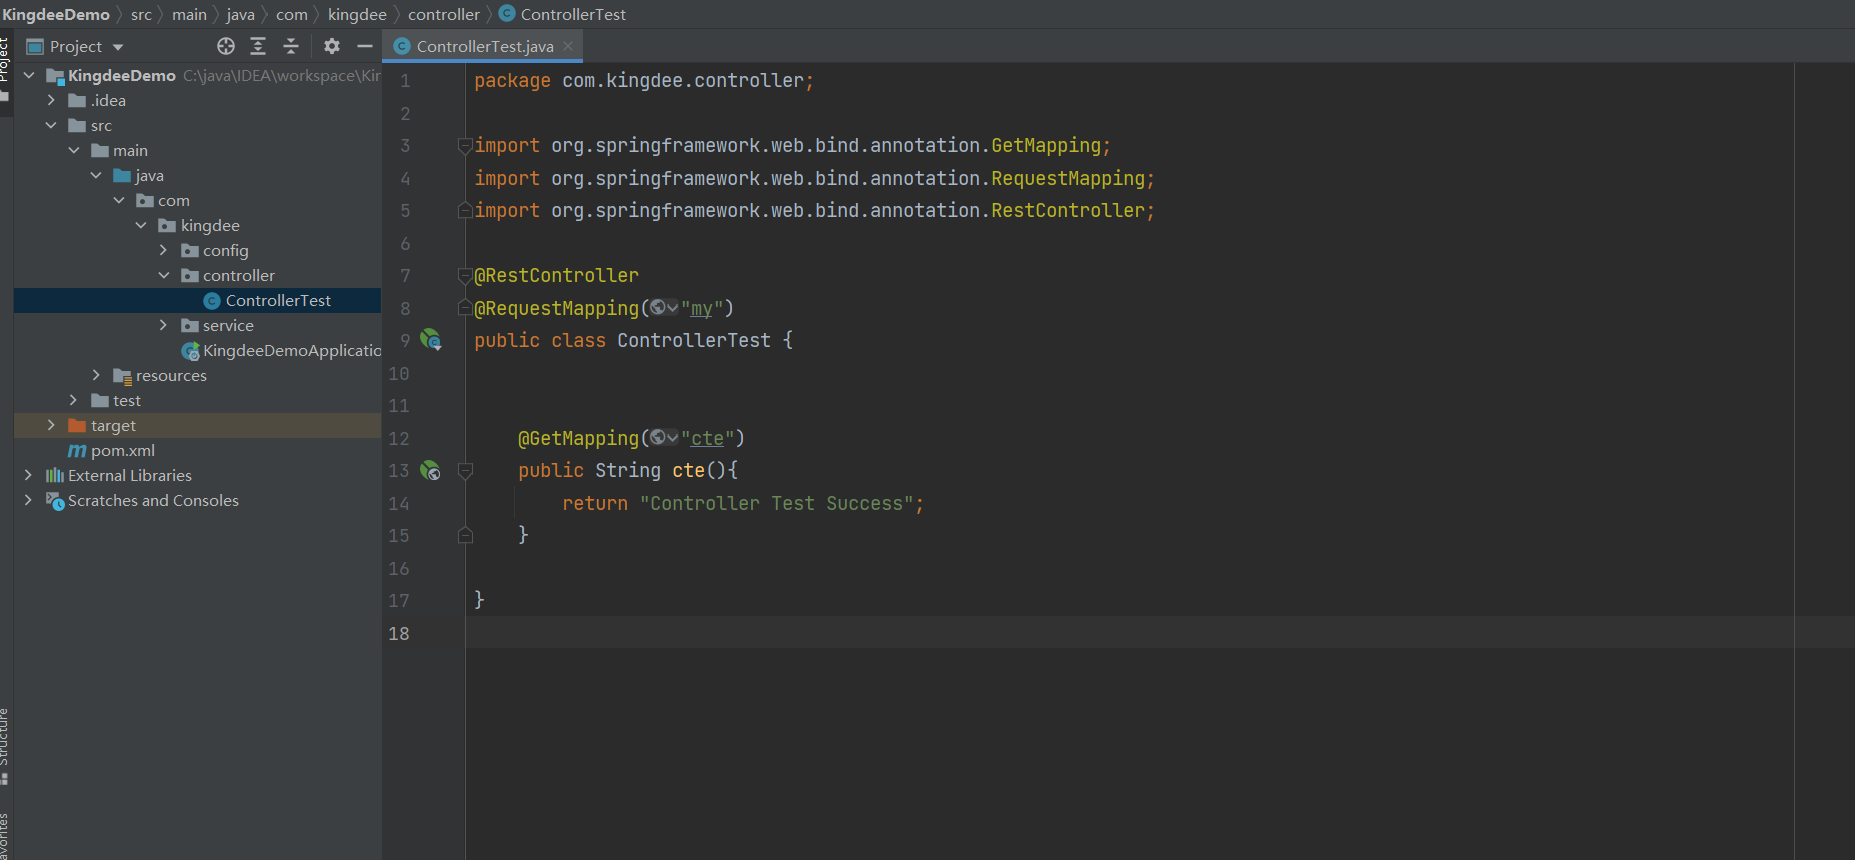Open the Structure side tool window tab

[5, 745]
